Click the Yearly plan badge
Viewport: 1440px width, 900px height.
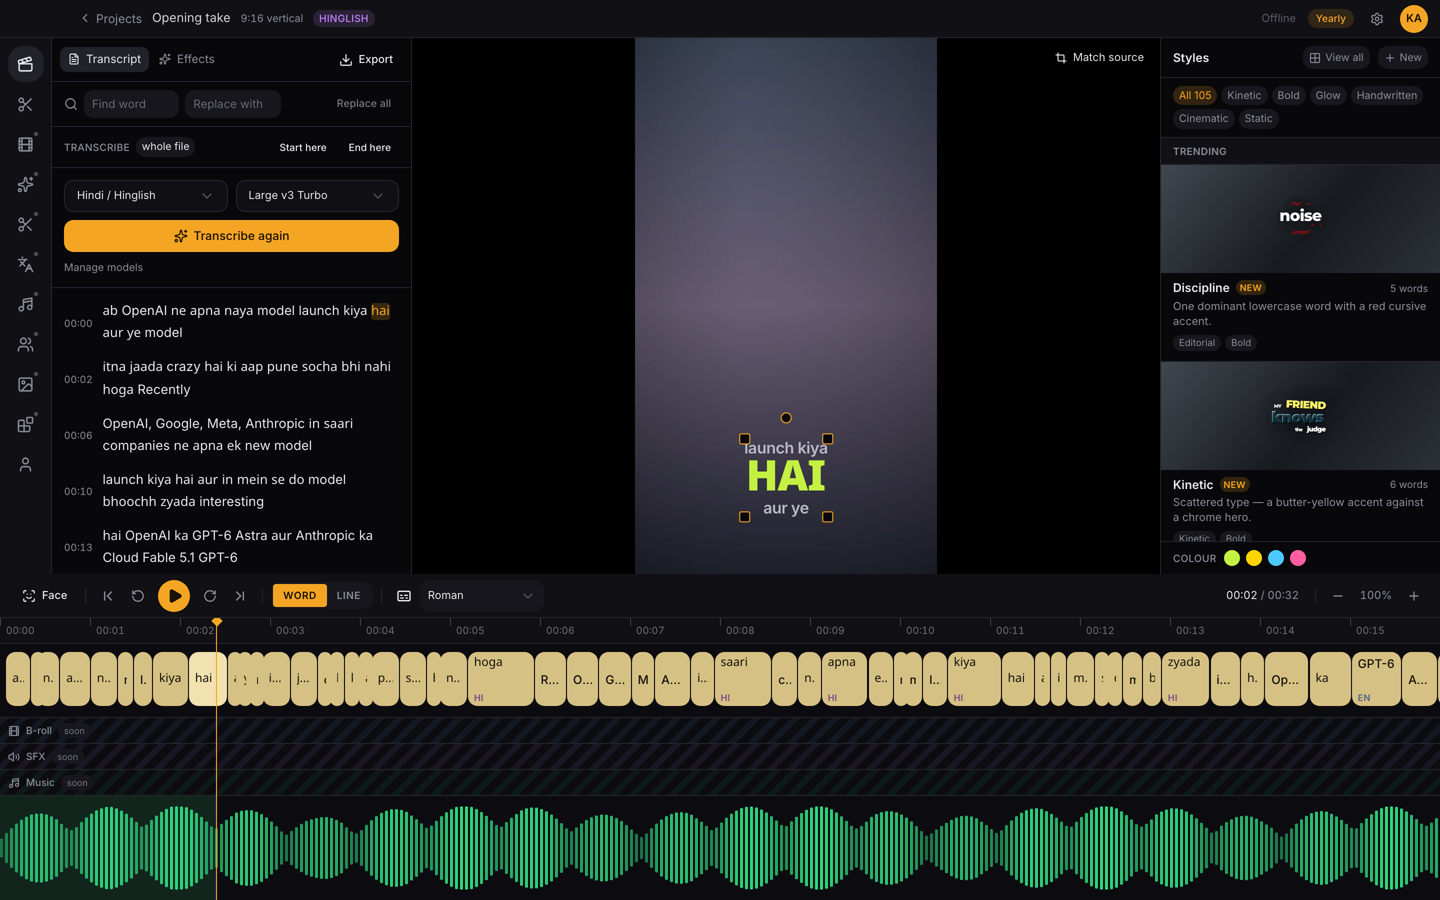1331,19
